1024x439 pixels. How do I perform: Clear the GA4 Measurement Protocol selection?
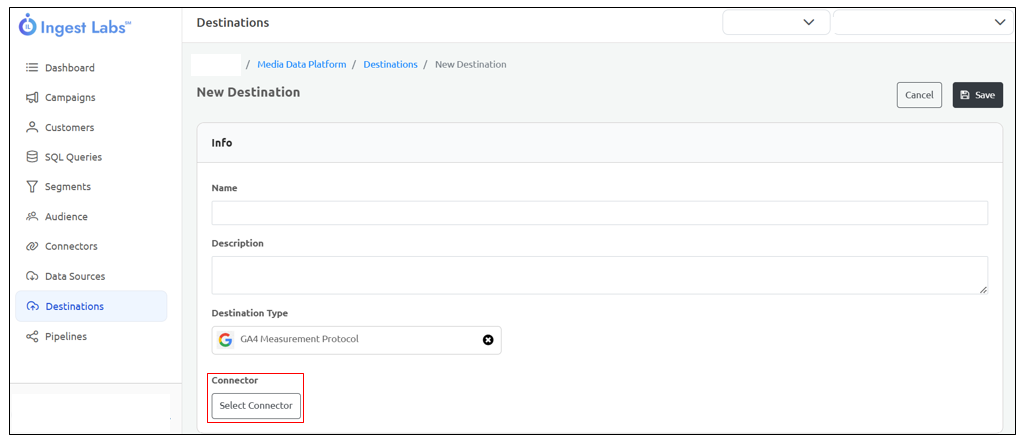488,340
